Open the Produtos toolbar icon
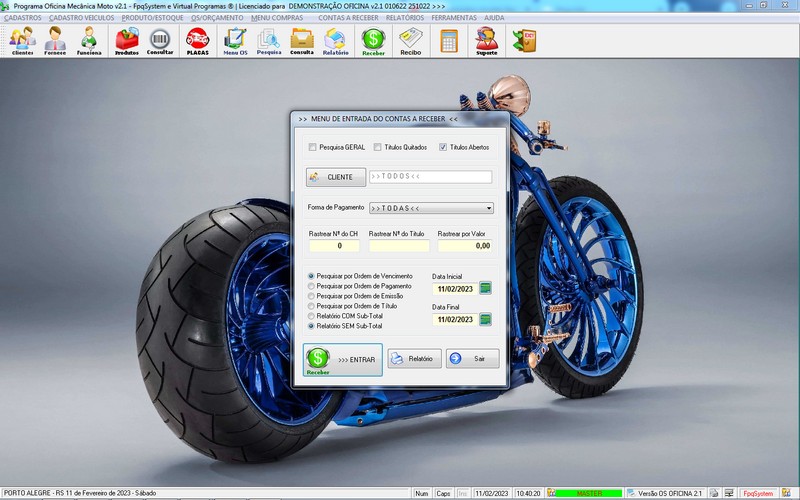Screen dimensions: 800x500 click(127, 41)
